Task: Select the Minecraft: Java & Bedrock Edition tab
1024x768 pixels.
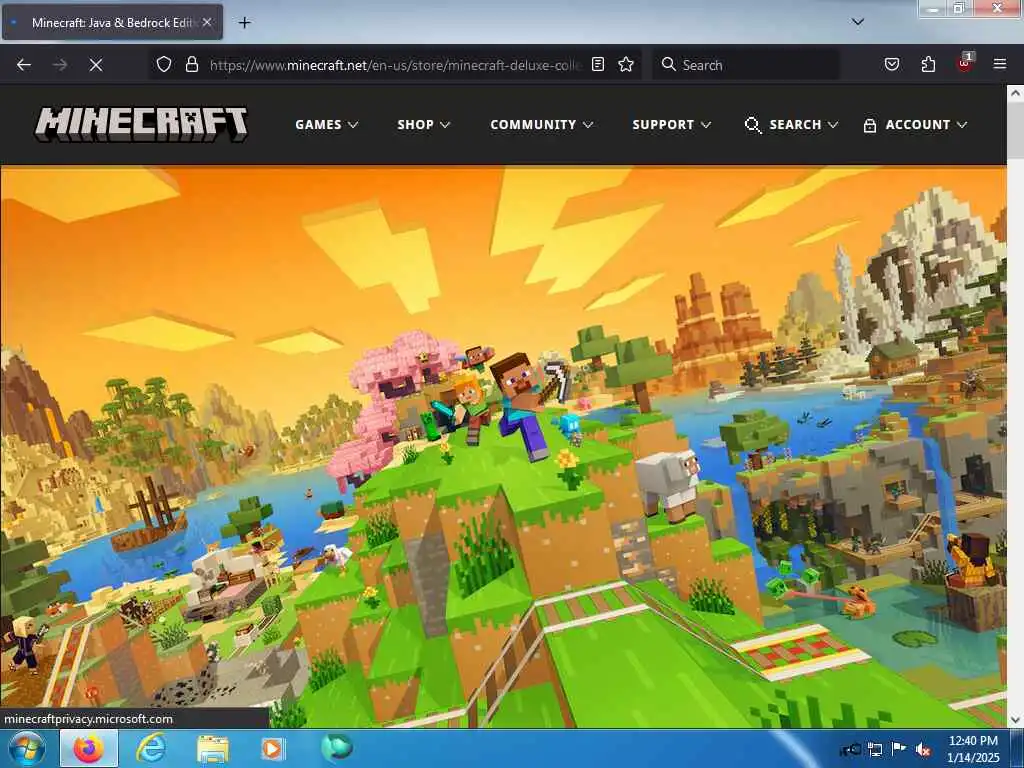Action: [x=112, y=22]
